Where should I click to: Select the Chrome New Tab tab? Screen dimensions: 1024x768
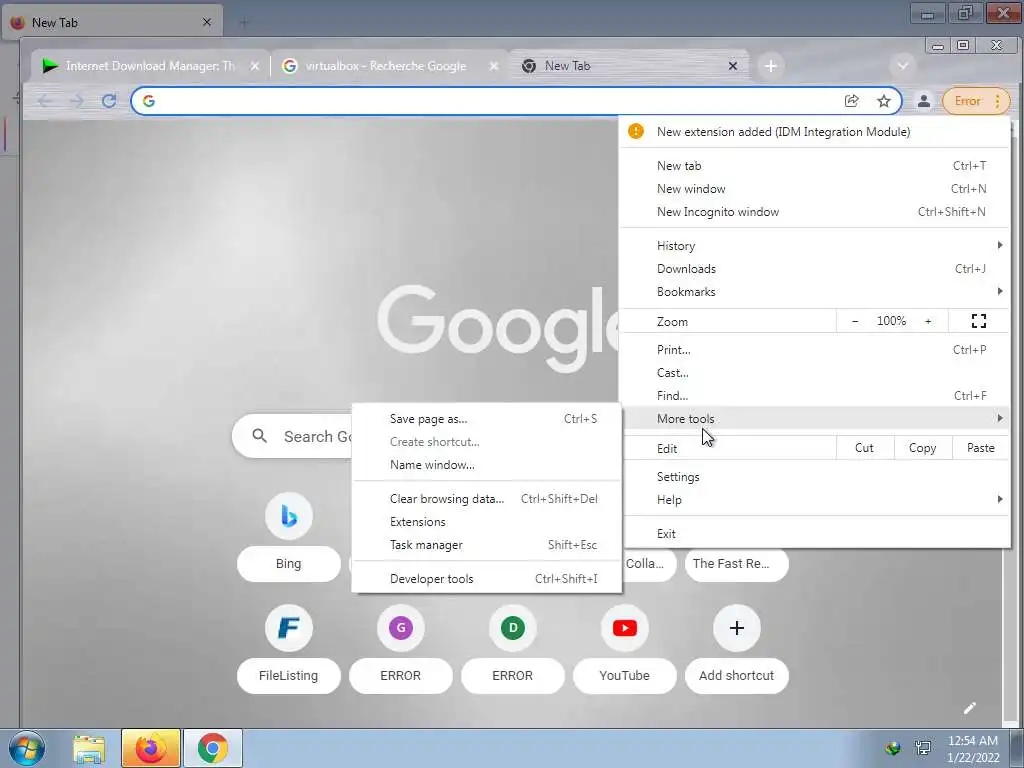click(x=627, y=66)
